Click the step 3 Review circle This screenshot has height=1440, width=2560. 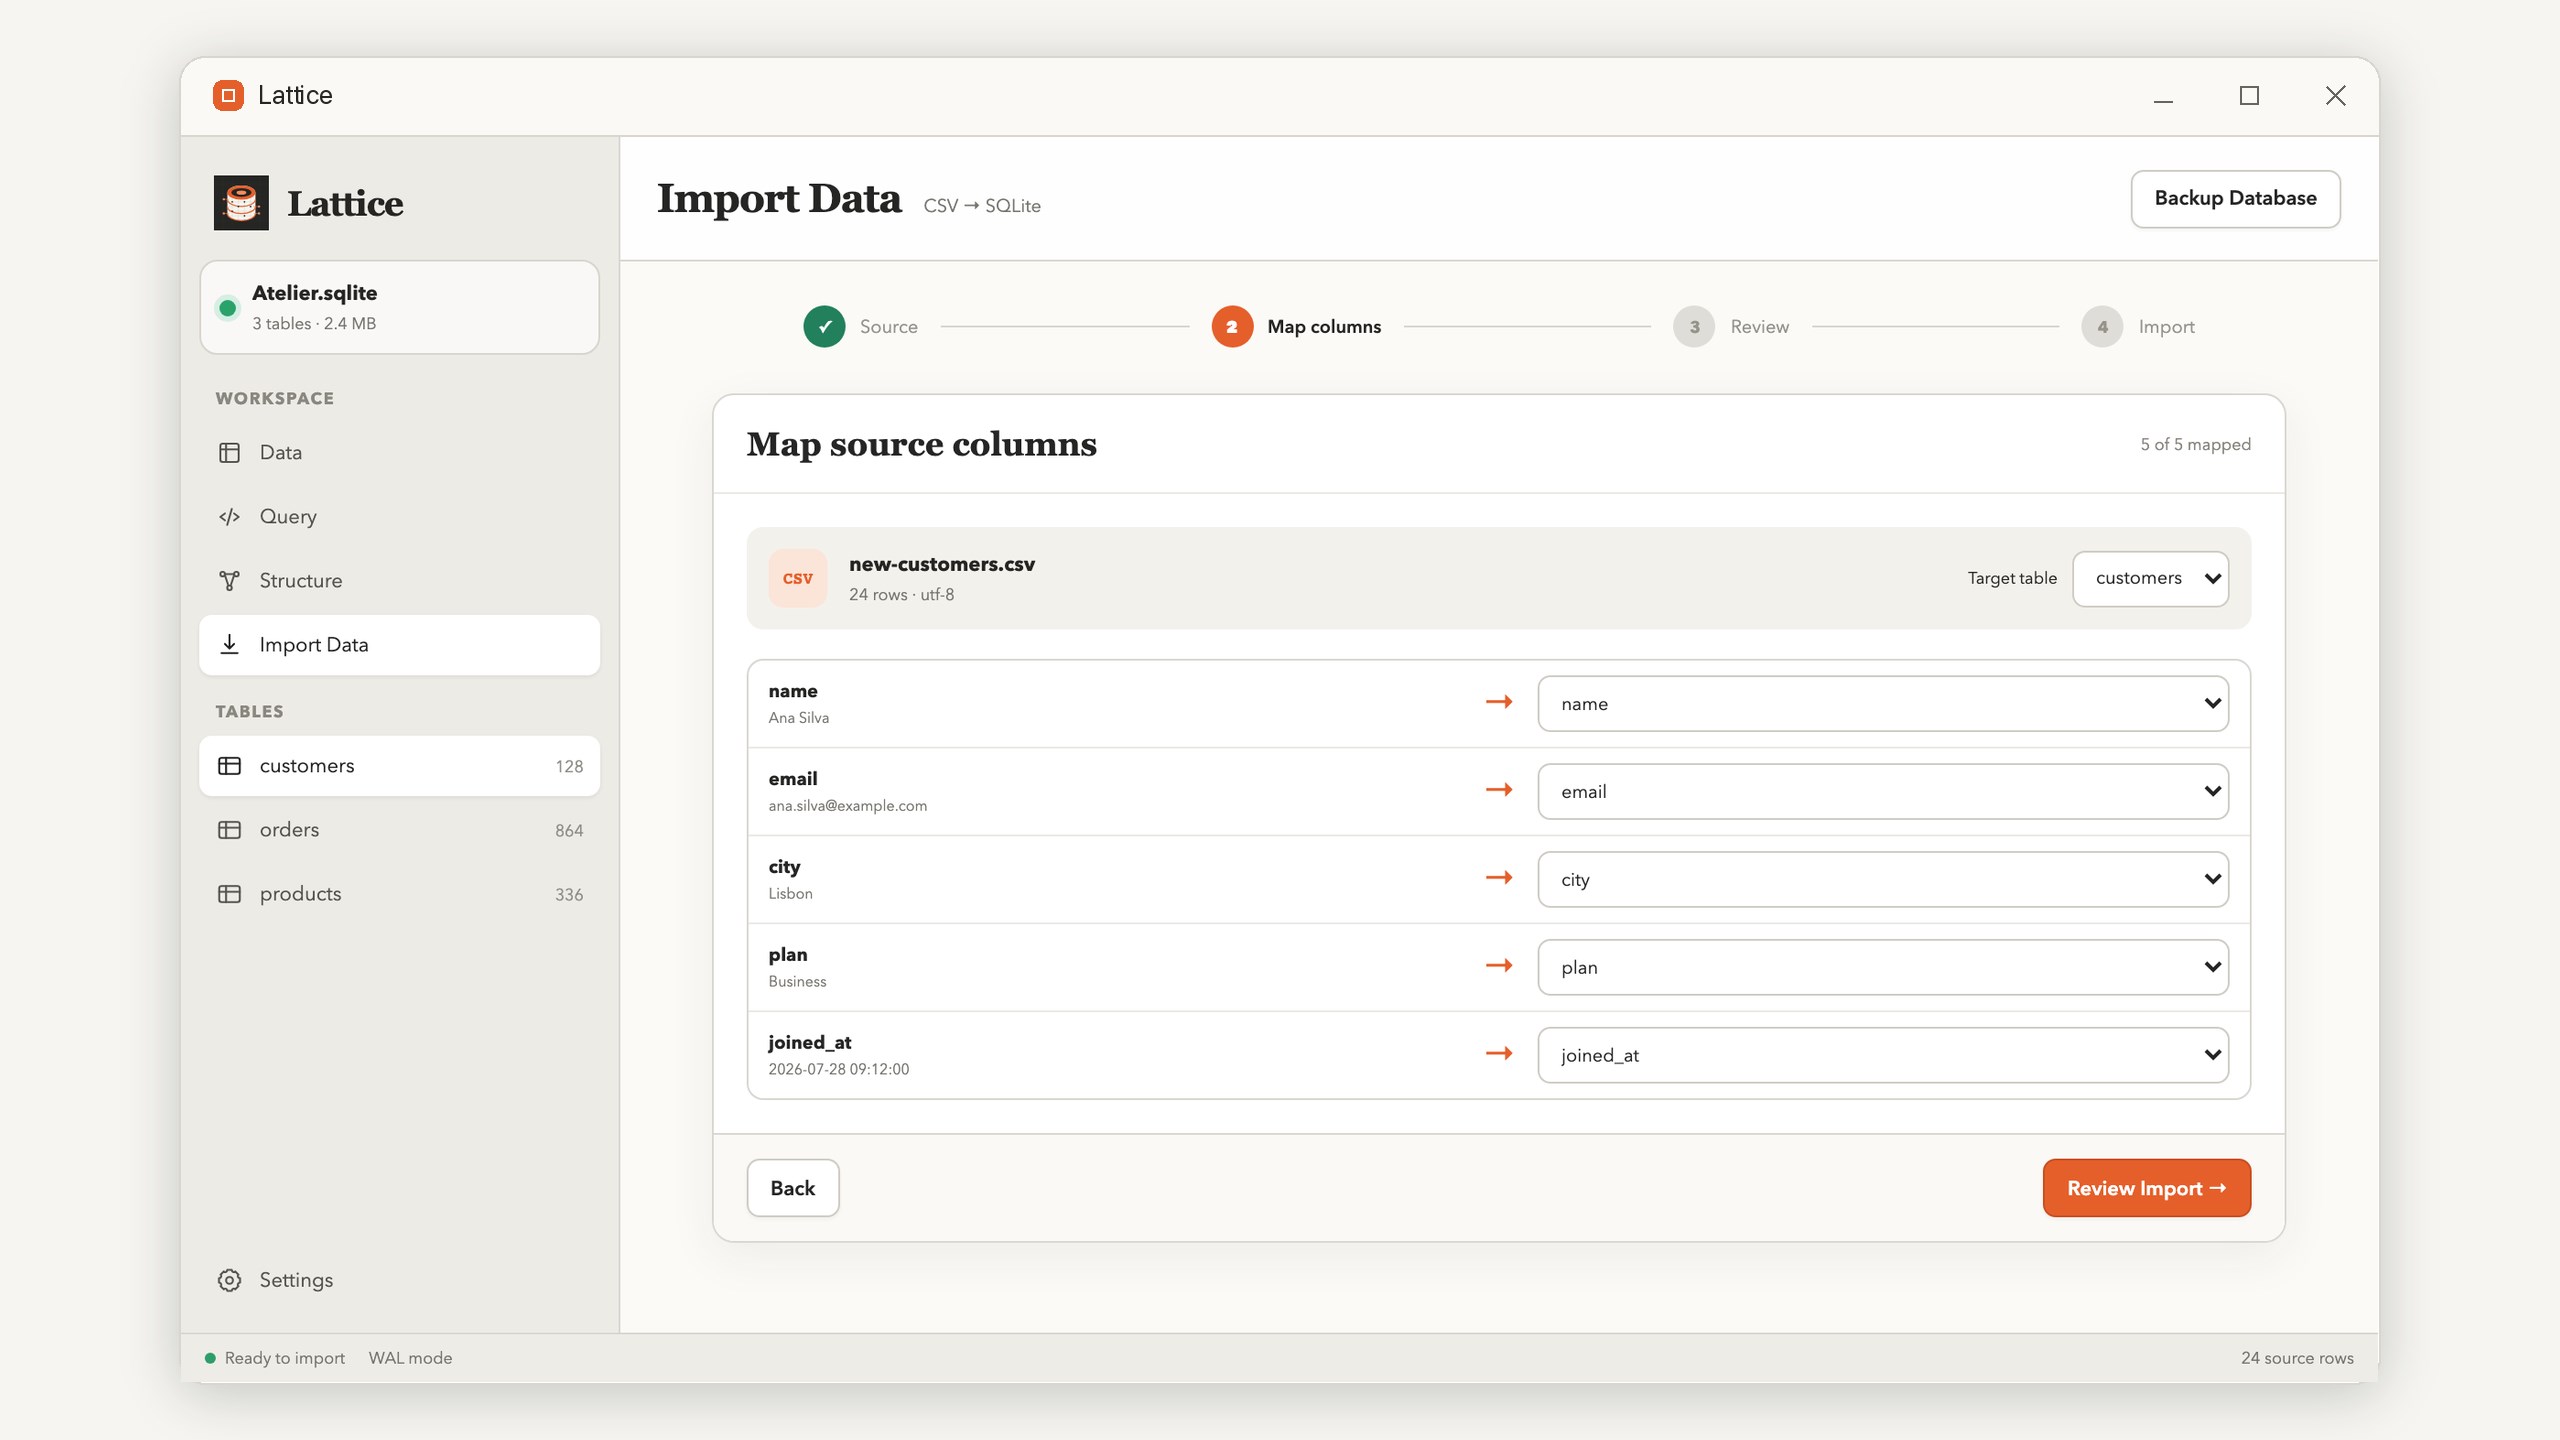coord(1694,327)
